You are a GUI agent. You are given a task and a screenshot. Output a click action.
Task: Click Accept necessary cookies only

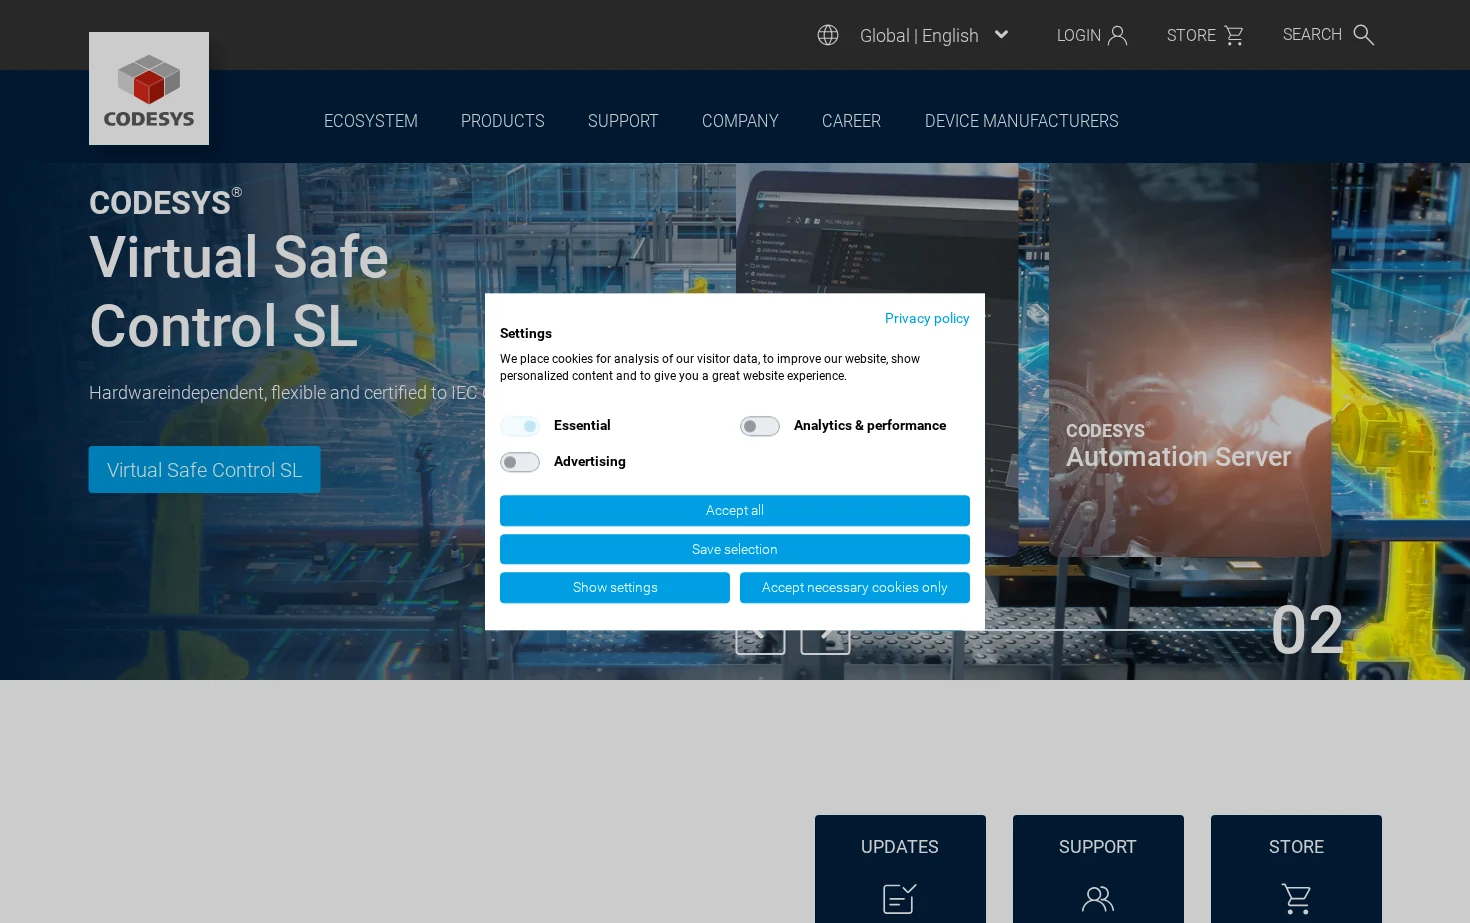[x=855, y=587]
